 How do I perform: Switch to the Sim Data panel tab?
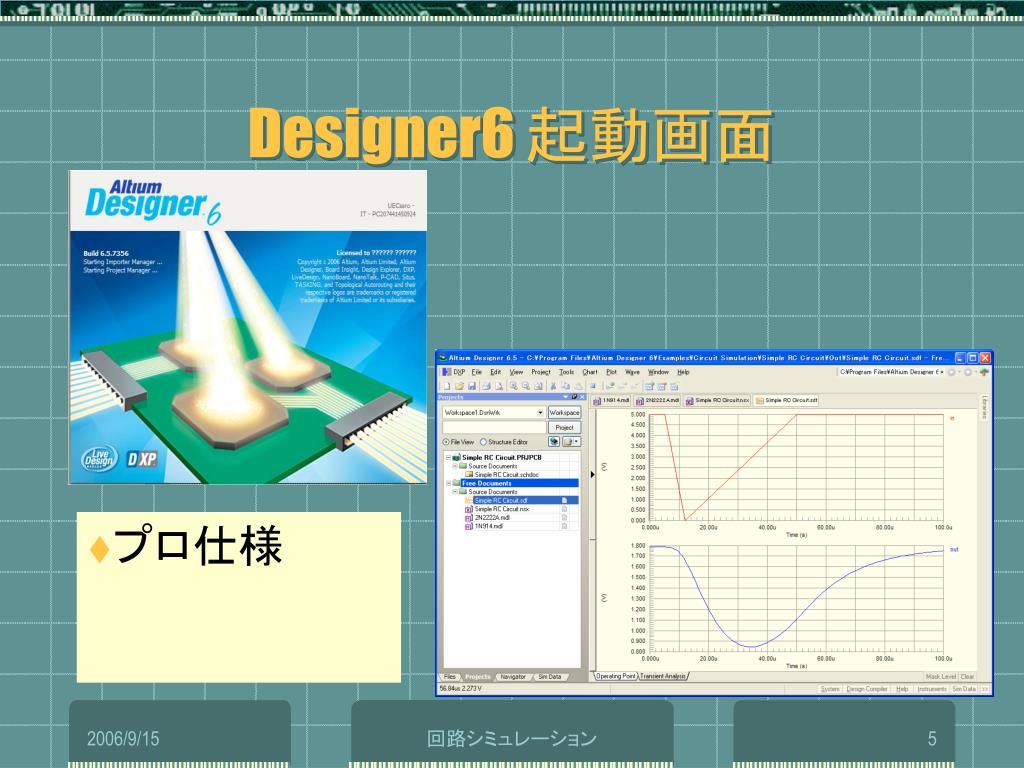[x=549, y=677]
